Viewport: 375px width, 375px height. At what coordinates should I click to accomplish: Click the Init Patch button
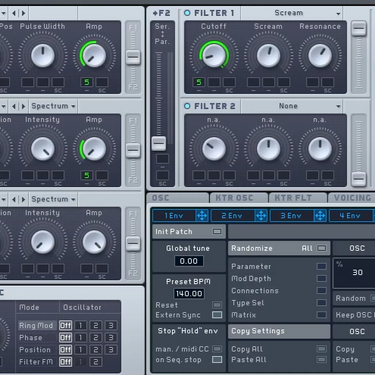point(189,231)
